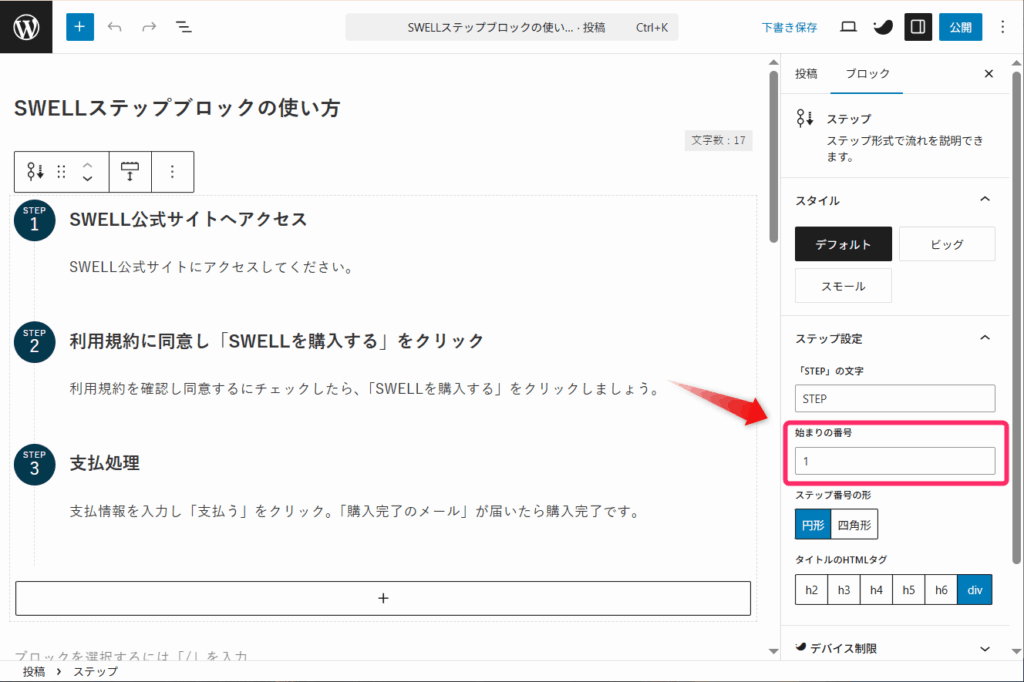This screenshot has width=1024, height=682.
Task: Open the SWELL settings icon
Action: pos(883,27)
